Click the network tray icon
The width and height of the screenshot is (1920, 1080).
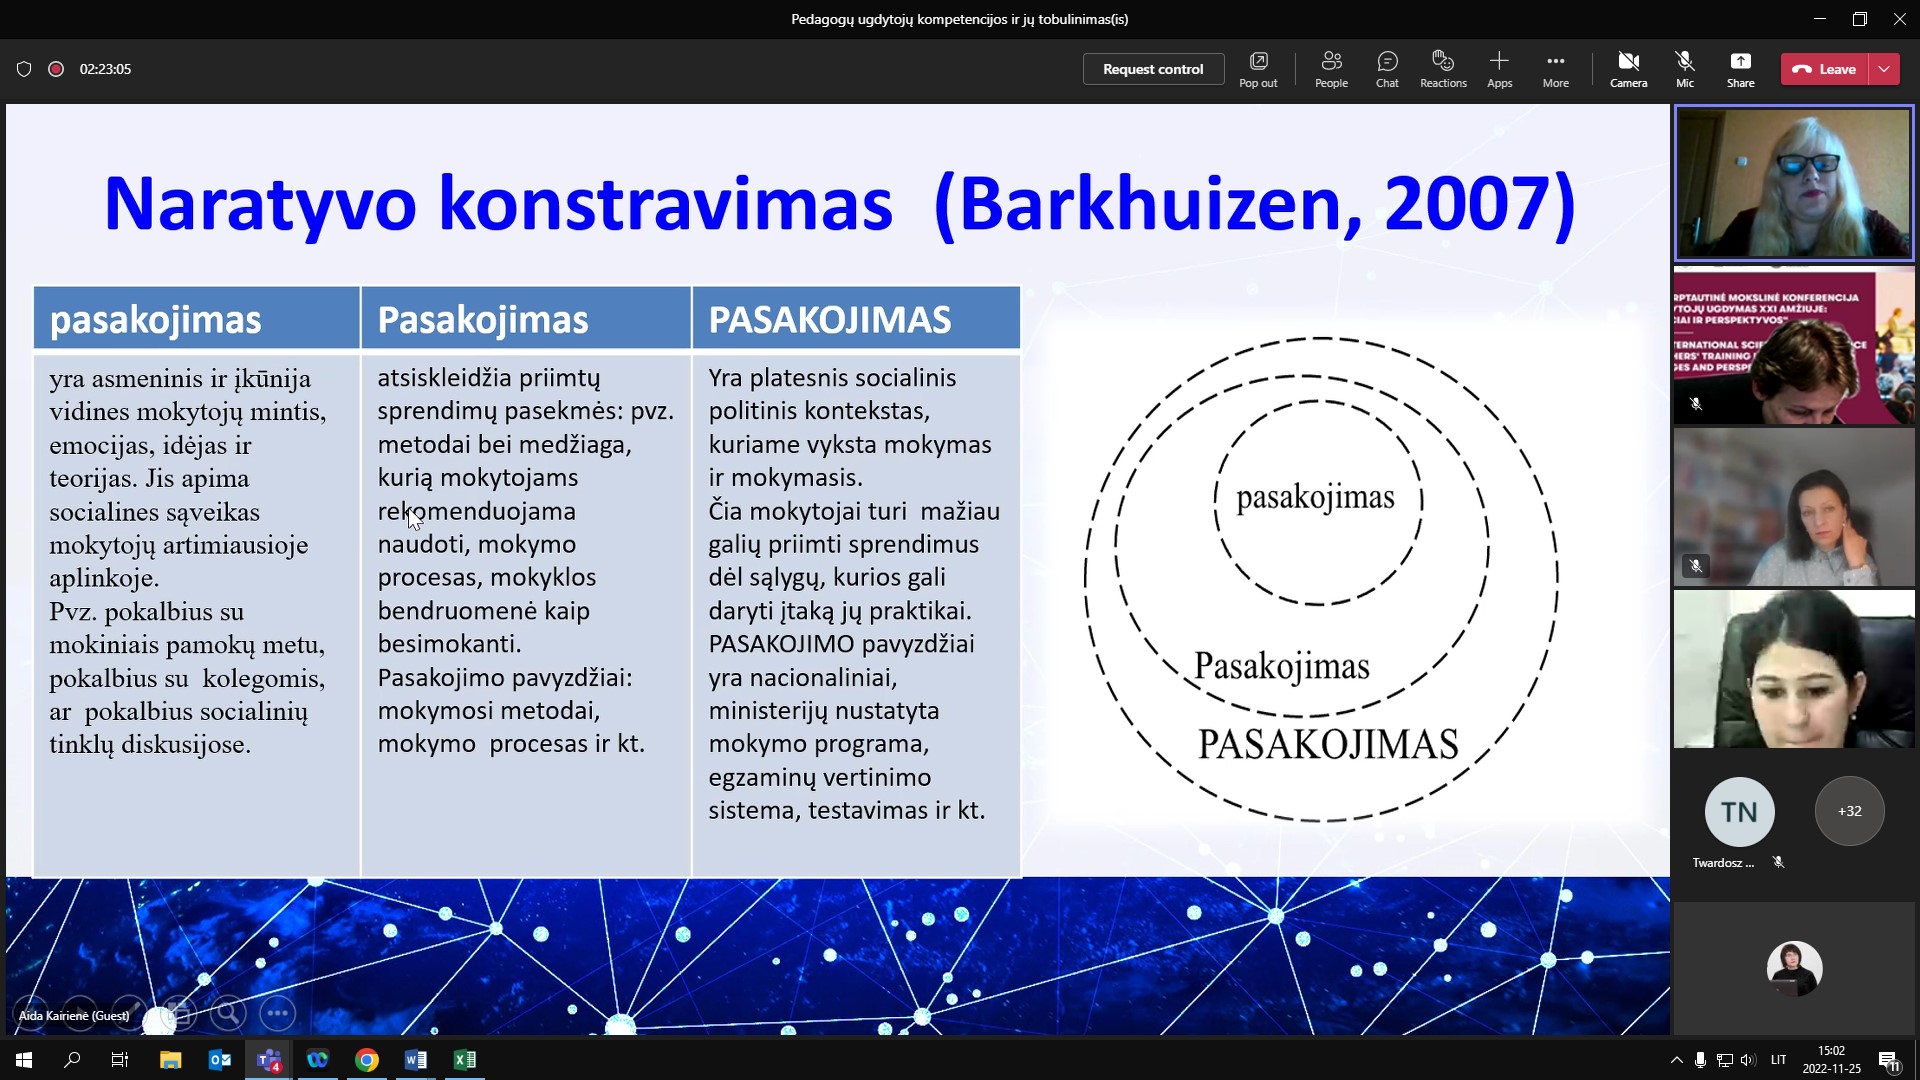[1724, 1060]
